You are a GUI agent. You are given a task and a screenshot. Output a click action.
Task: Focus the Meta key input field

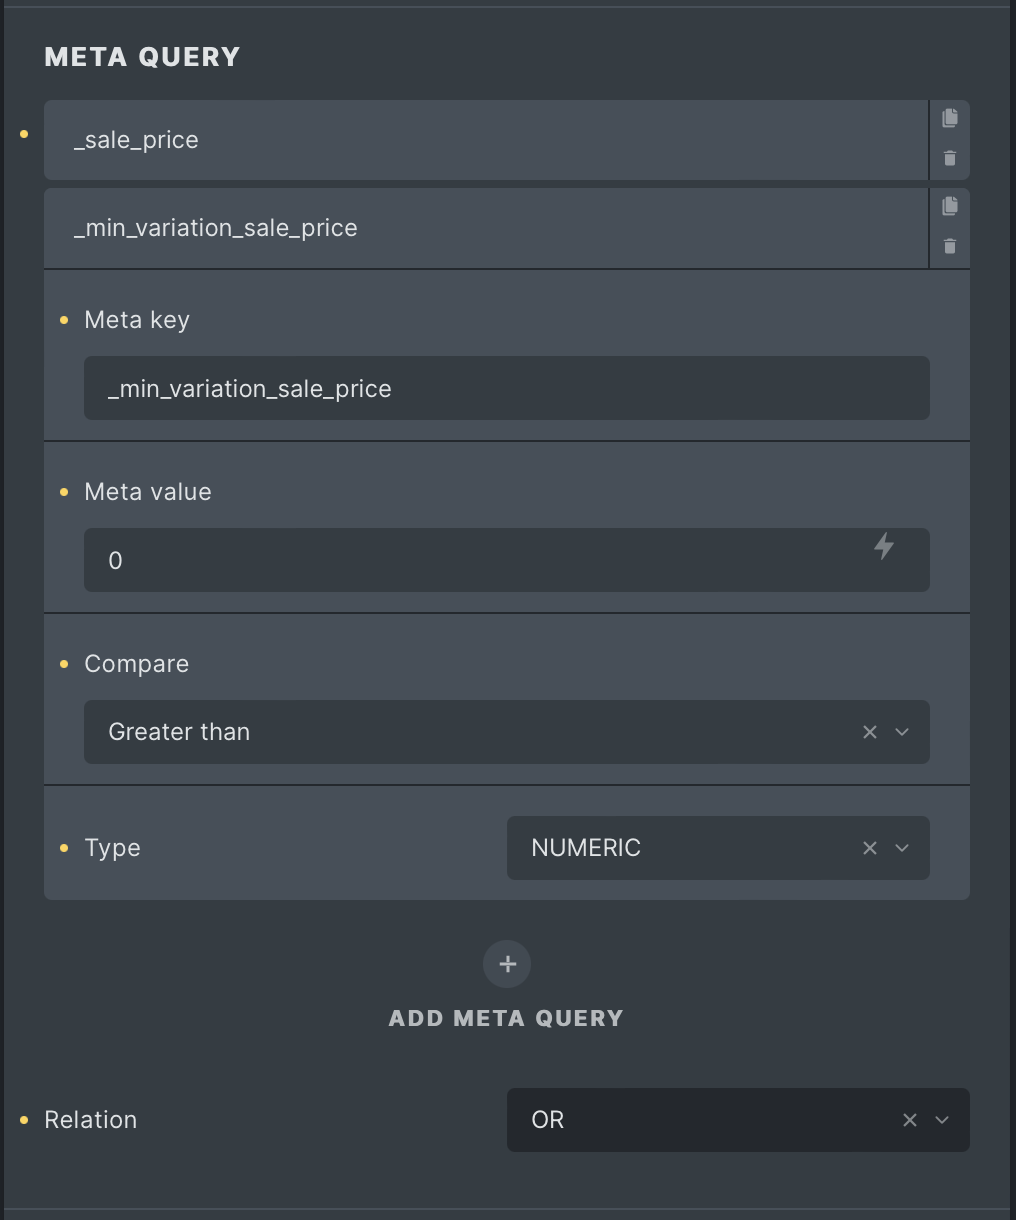pos(507,388)
